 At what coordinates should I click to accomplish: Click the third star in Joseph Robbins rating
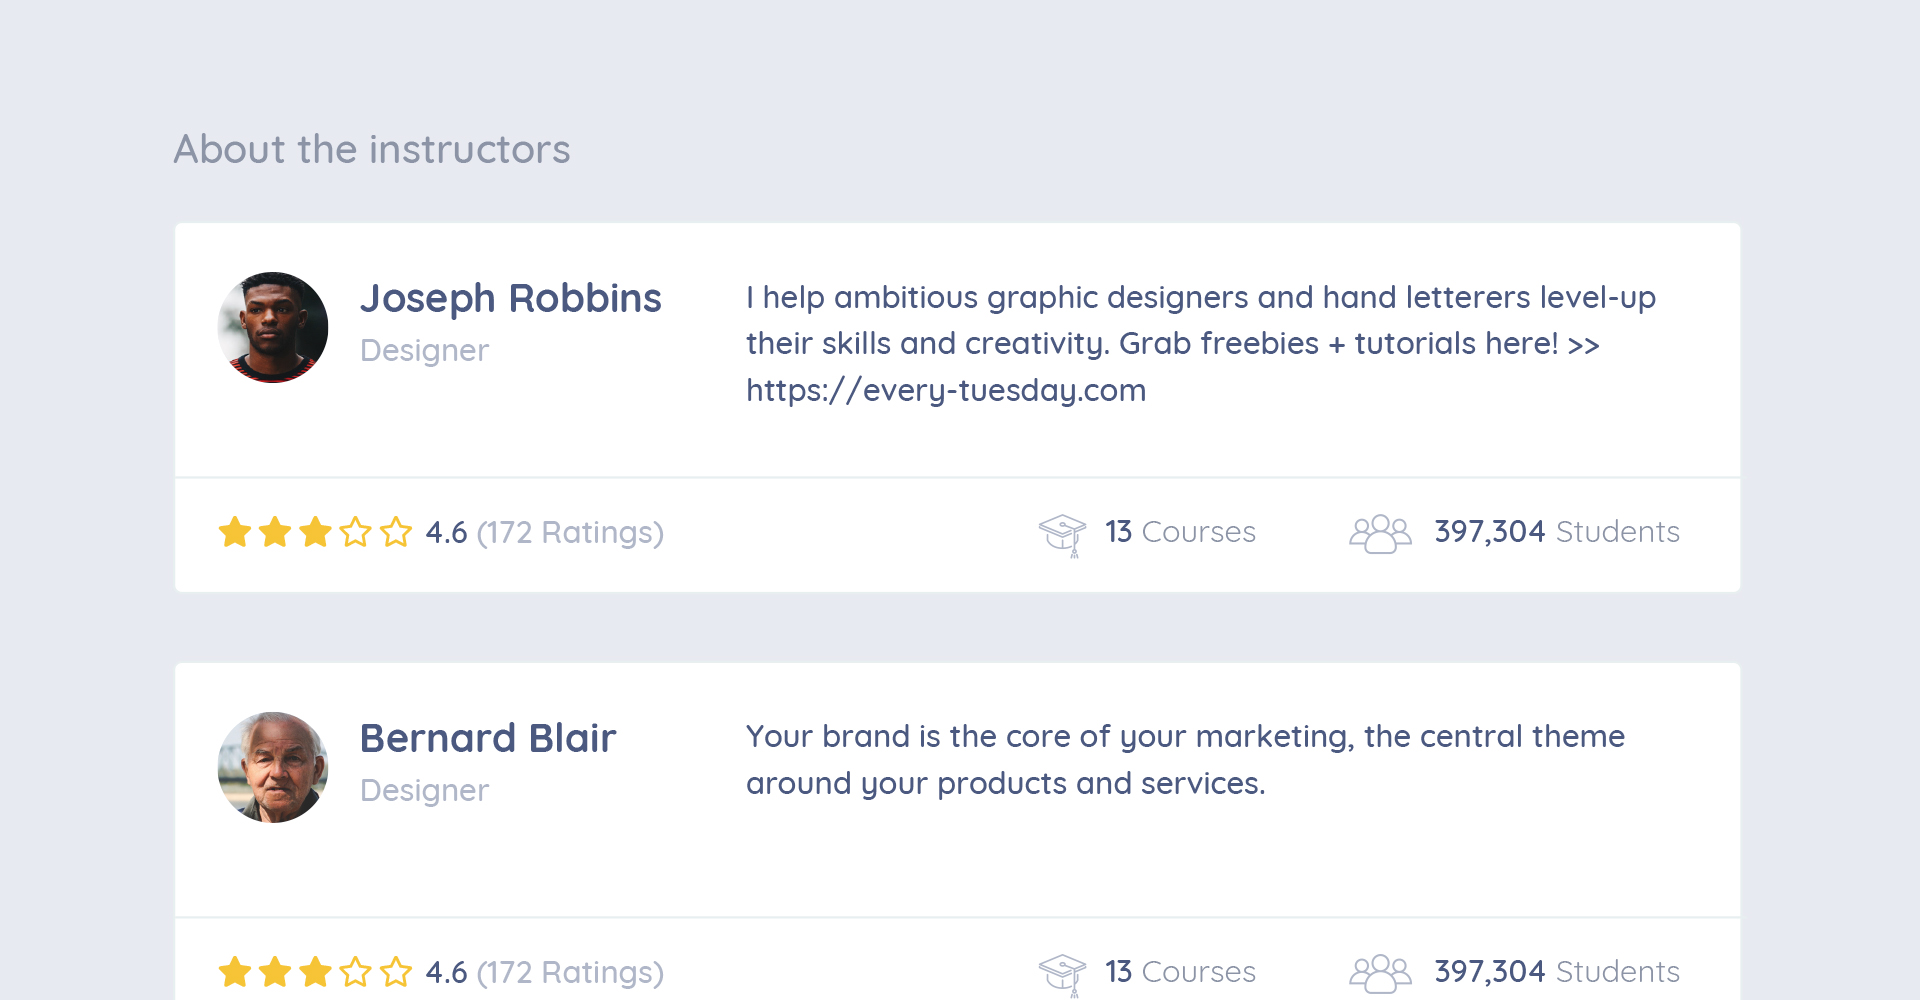click(x=315, y=532)
